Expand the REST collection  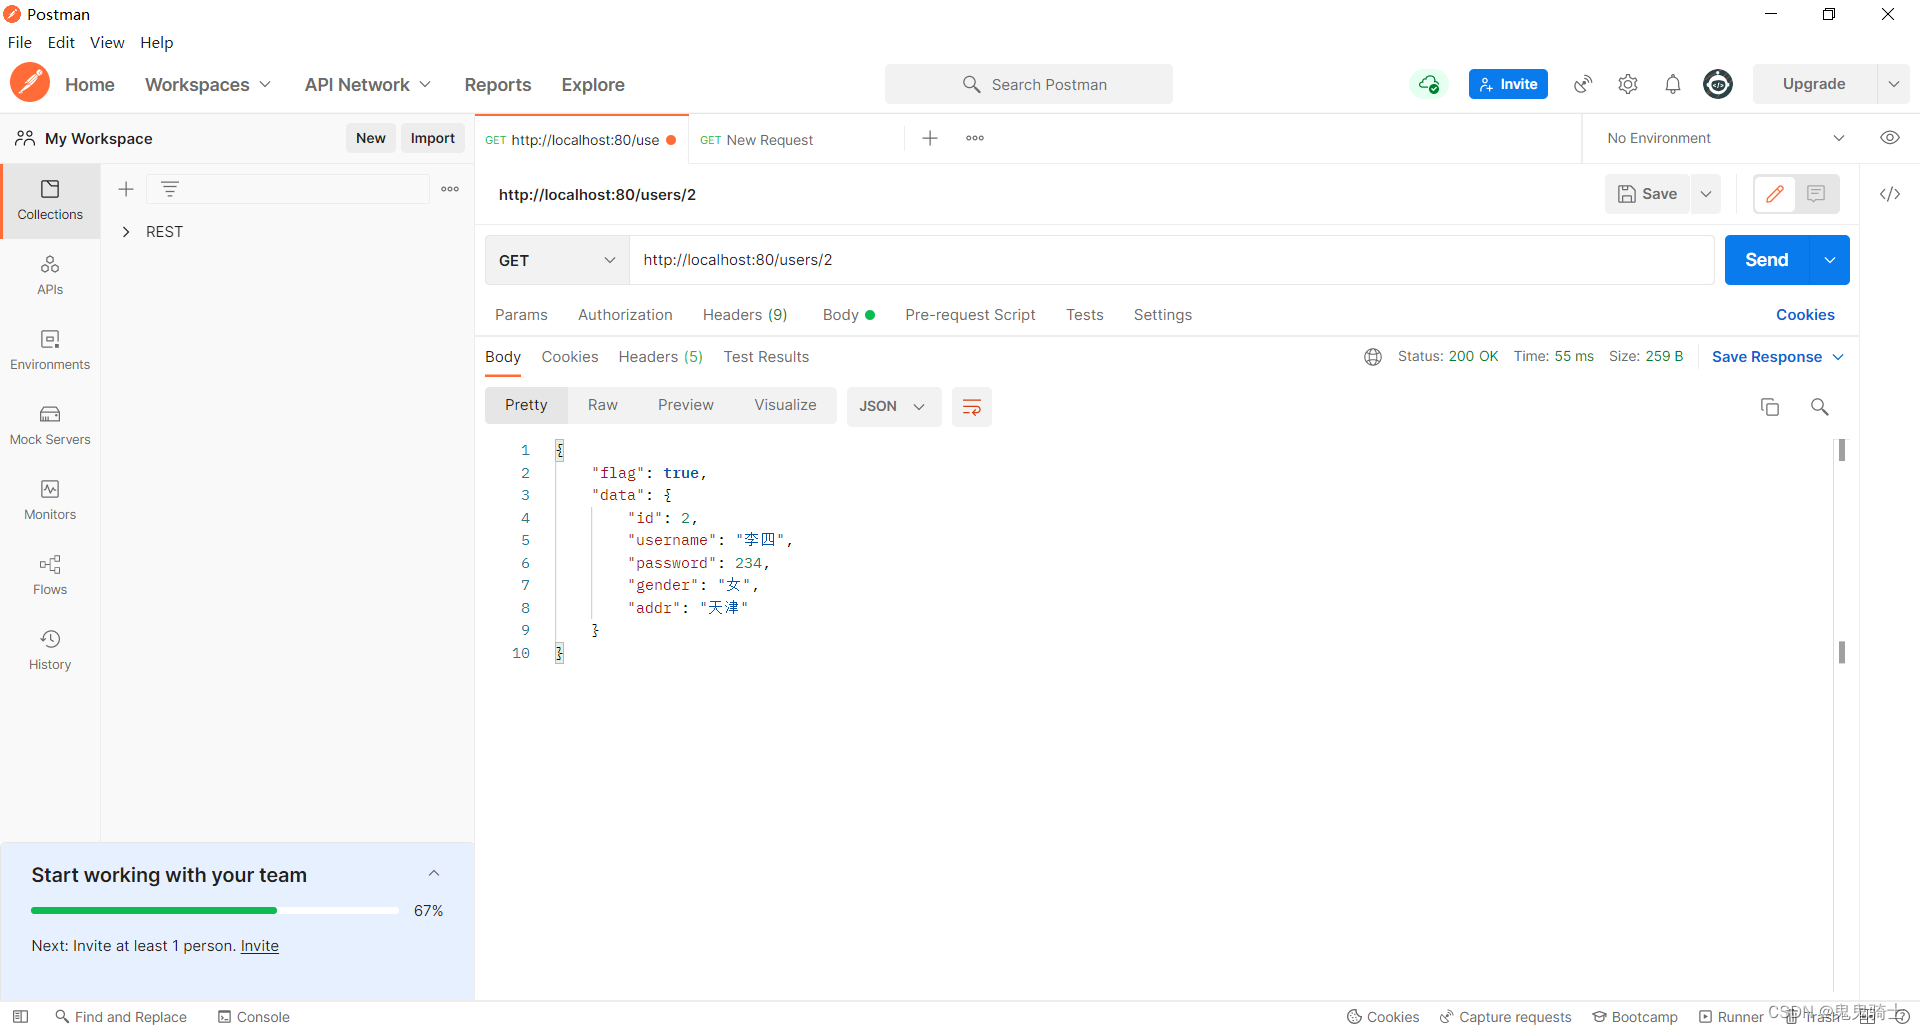click(126, 232)
